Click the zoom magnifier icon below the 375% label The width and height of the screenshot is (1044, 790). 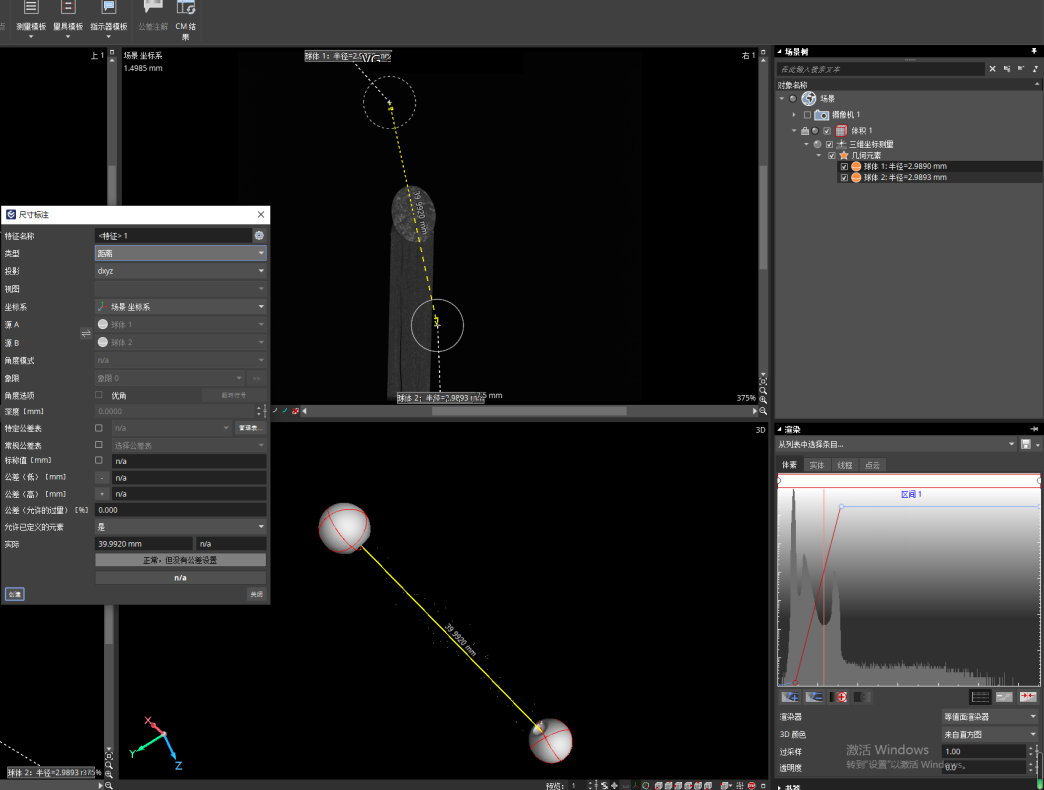(x=763, y=411)
